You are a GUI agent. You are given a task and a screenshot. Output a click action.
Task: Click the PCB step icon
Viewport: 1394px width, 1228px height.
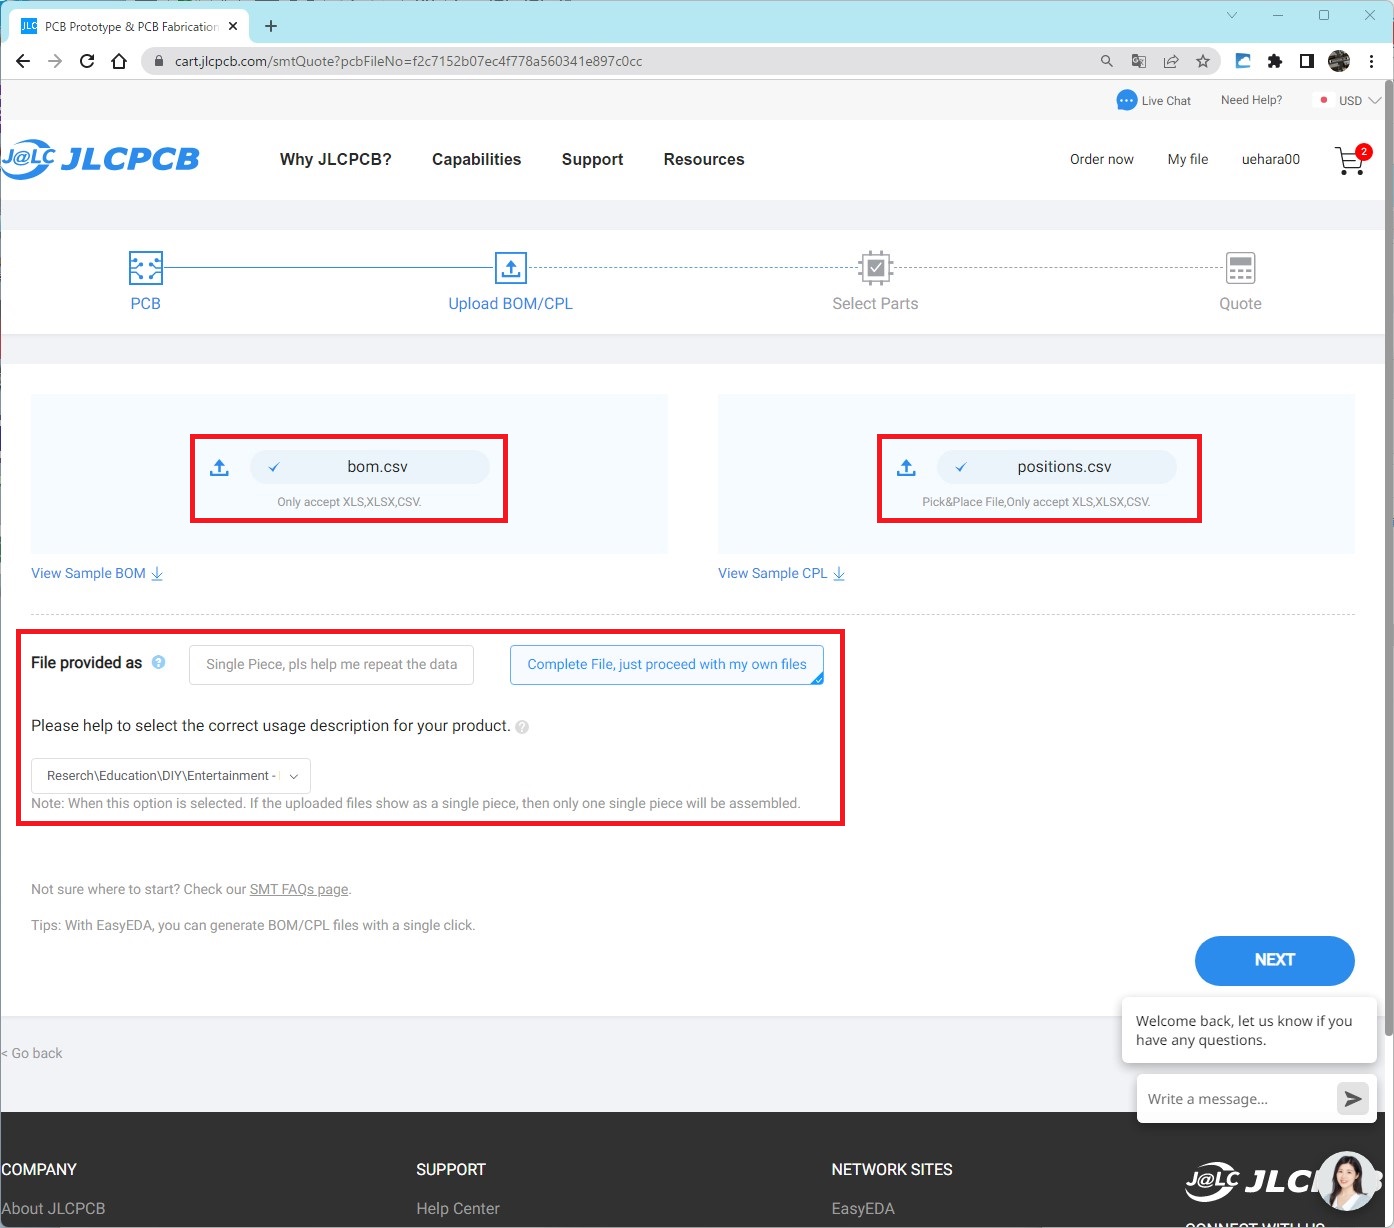click(145, 267)
